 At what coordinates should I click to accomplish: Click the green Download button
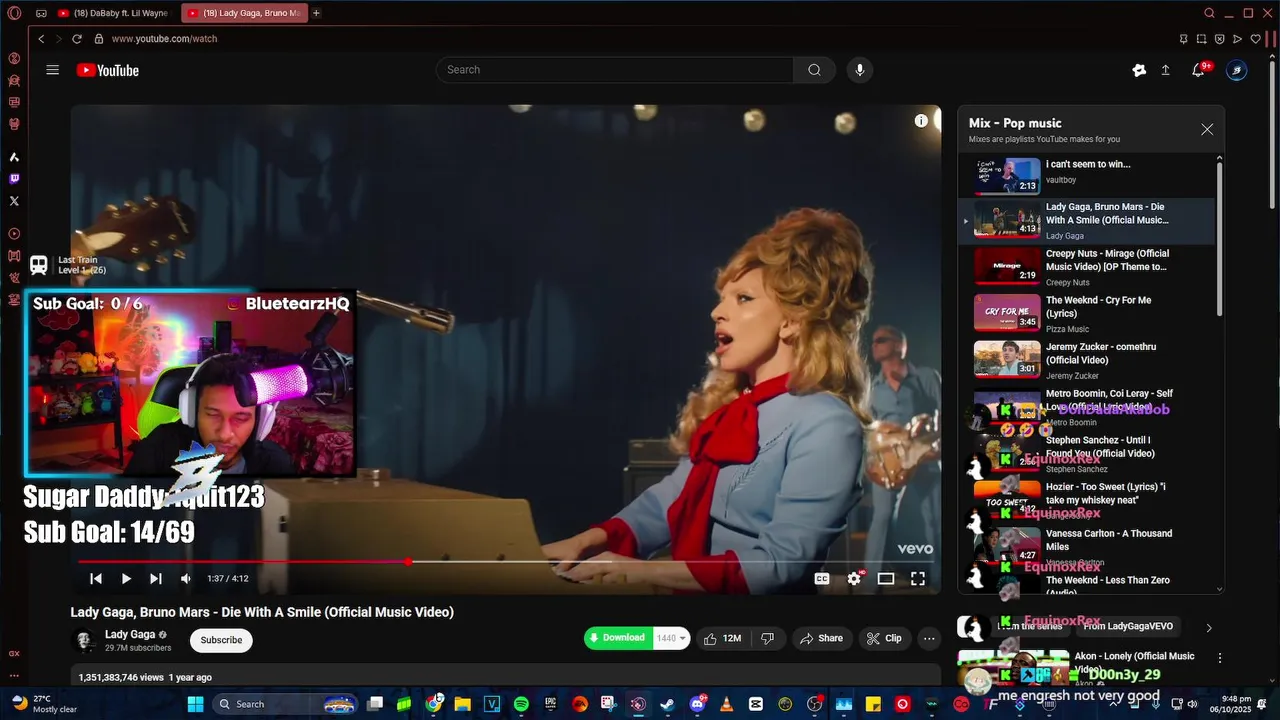[x=618, y=638]
